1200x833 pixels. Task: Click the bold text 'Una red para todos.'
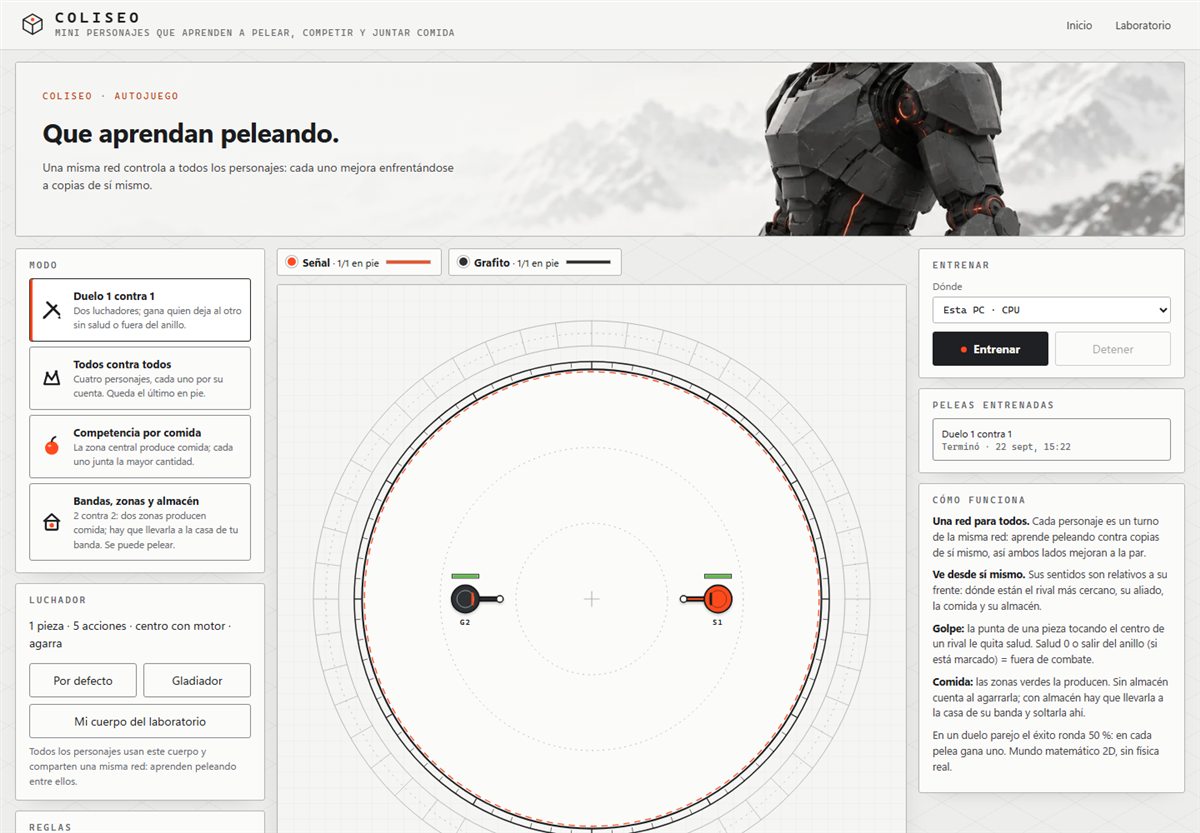(x=980, y=521)
